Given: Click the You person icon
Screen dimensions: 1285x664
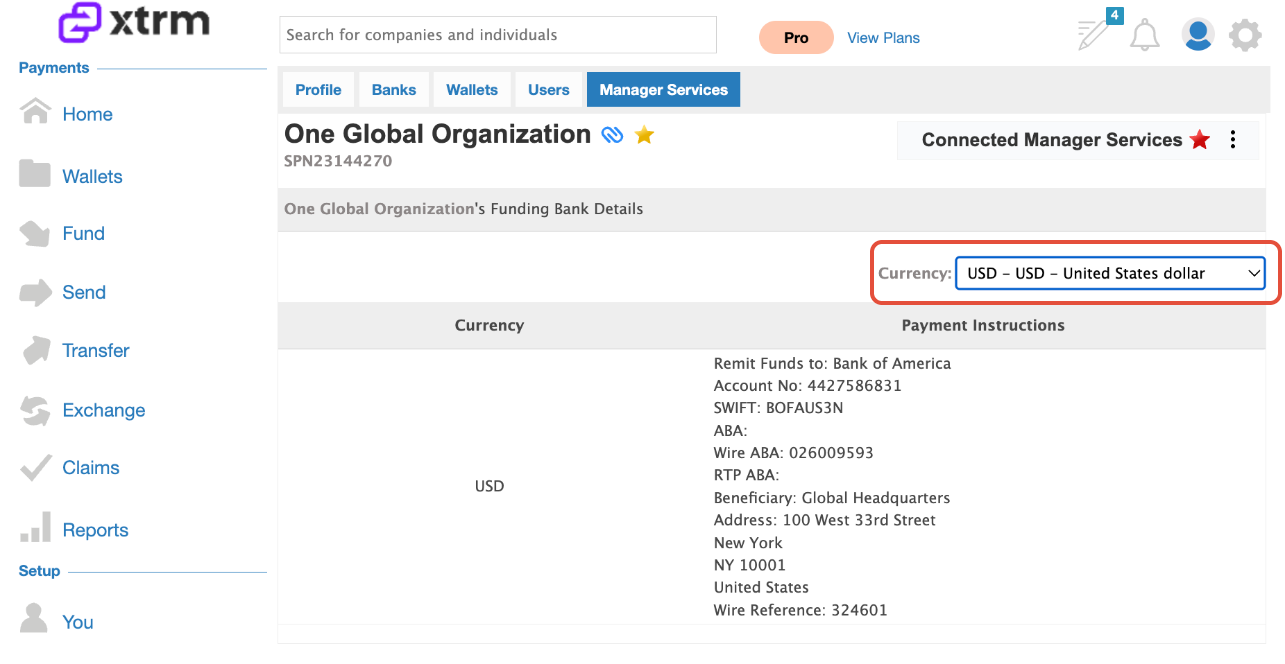Looking at the screenshot, I should [35, 617].
